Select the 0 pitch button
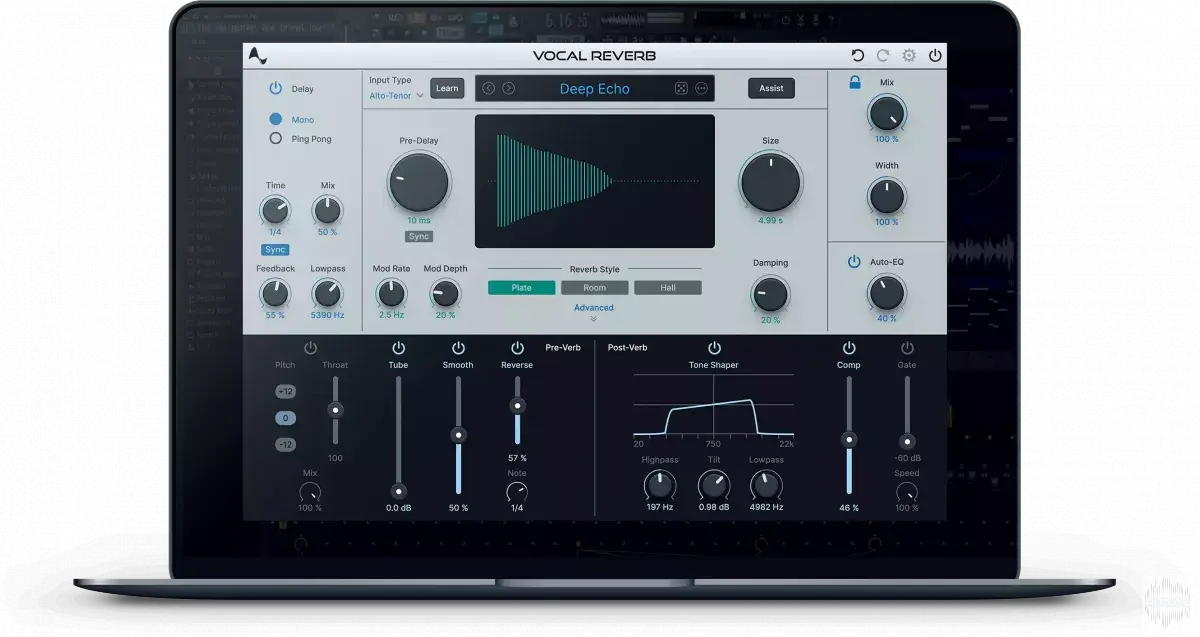 click(286, 418)
